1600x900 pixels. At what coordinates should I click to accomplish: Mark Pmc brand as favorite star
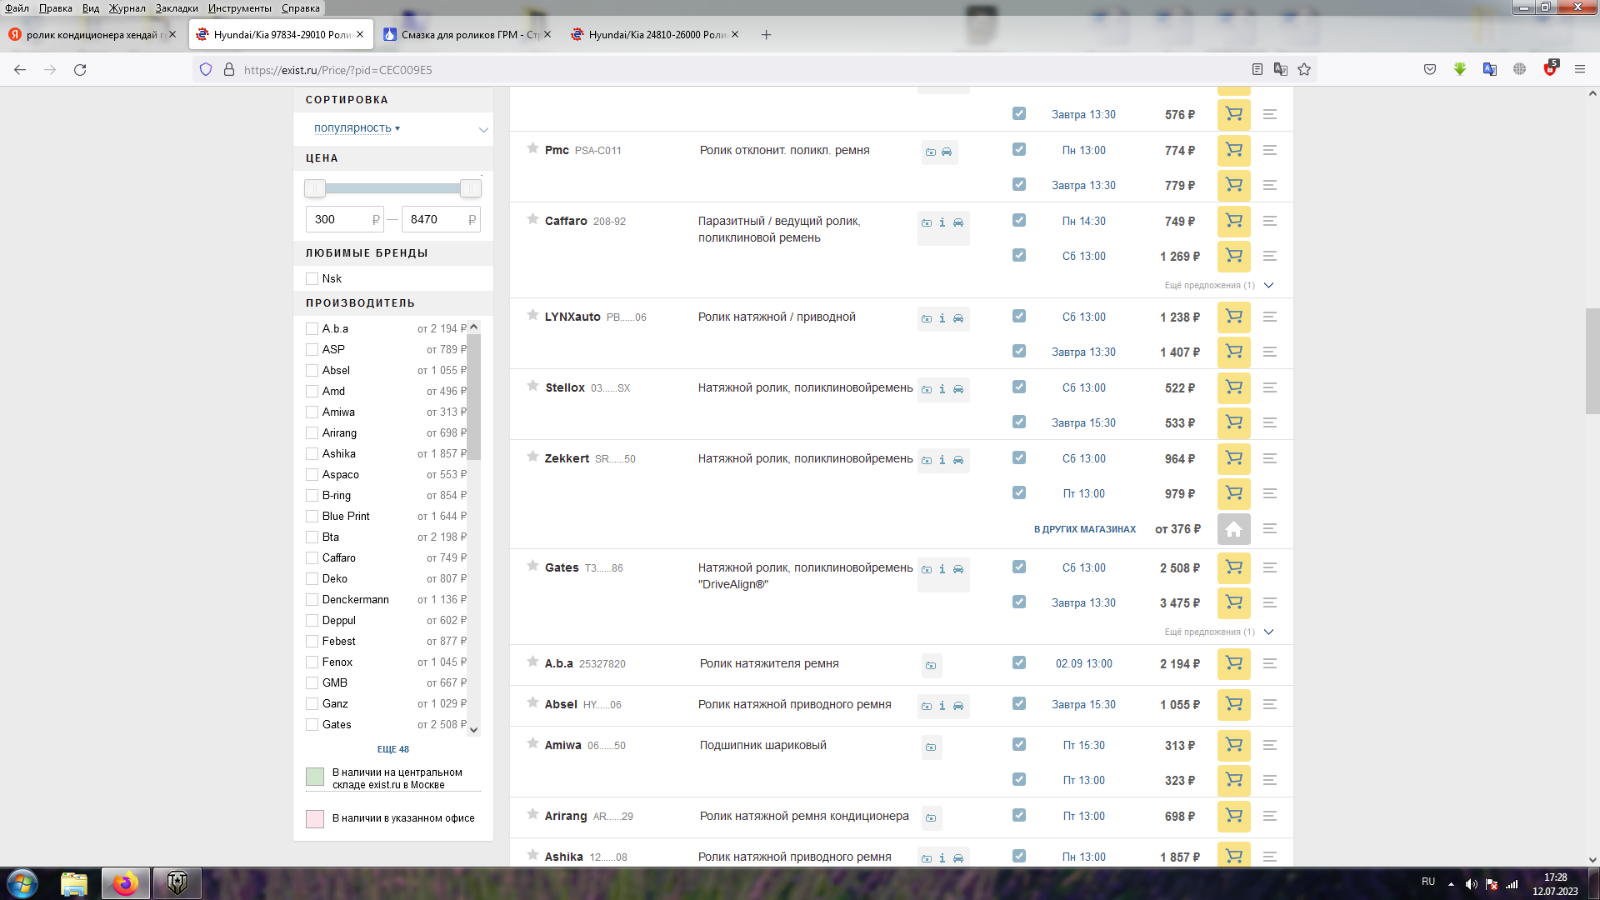[533, 148]
